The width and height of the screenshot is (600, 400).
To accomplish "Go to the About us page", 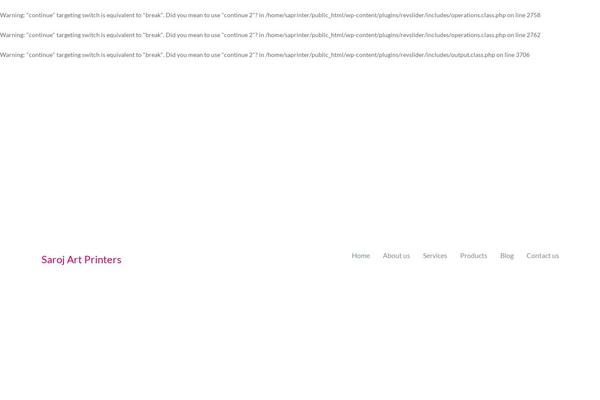I will 396,256.
